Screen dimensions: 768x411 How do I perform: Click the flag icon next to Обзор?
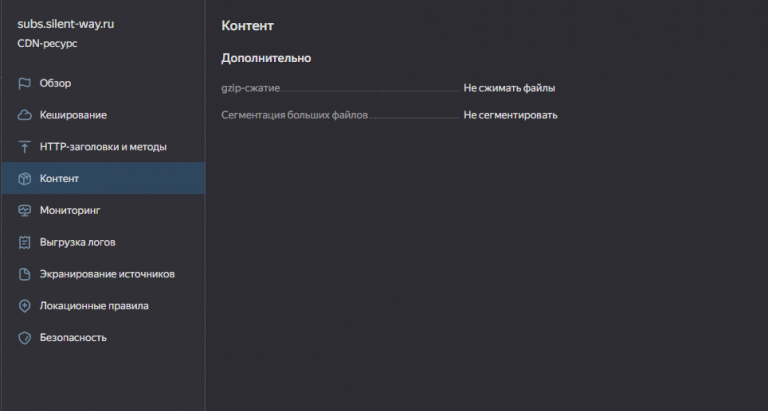pos(24,83)
